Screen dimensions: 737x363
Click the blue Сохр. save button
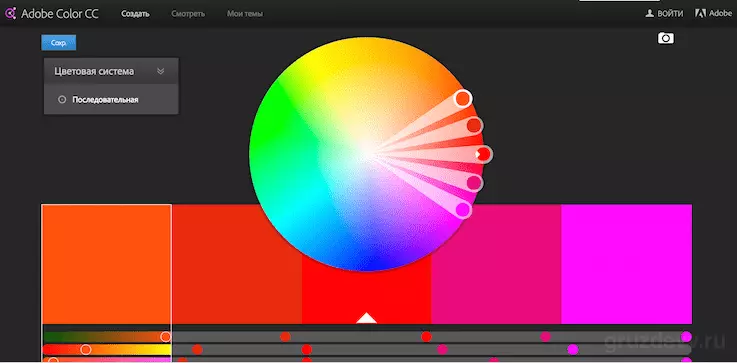pos(59,42)
